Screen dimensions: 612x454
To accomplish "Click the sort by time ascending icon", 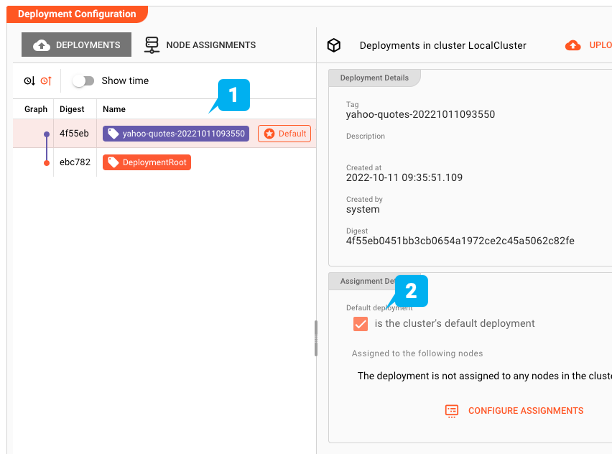I will pos(46,81).
